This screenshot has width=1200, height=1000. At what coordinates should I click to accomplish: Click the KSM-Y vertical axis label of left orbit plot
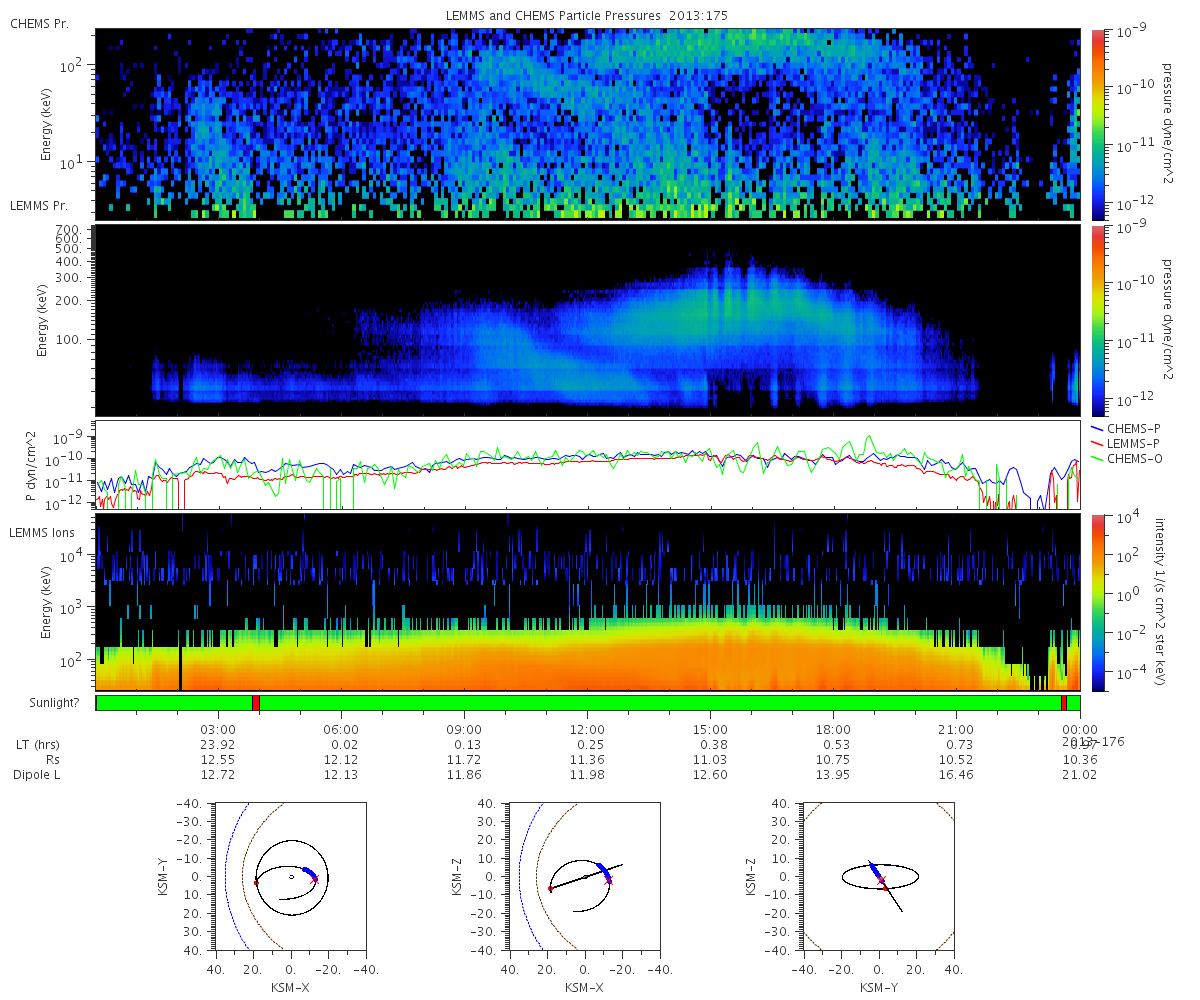click(x=164, y=875)
